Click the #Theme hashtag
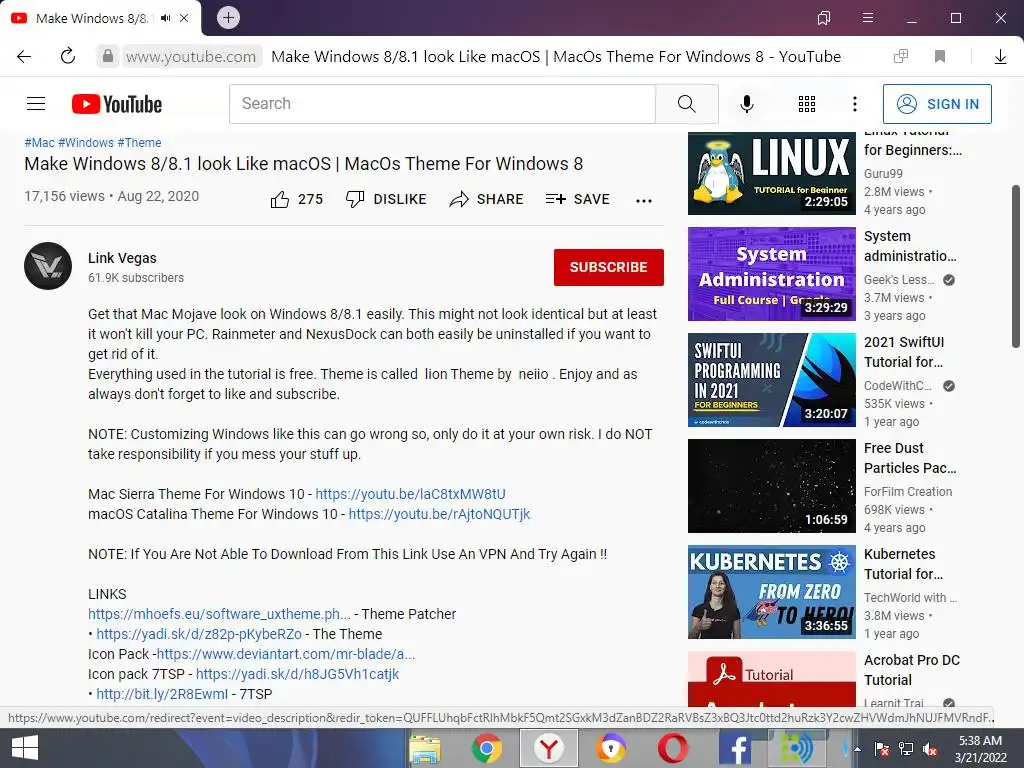The height and width of the screenshot is (768, 1024). [x=139, y=142]
